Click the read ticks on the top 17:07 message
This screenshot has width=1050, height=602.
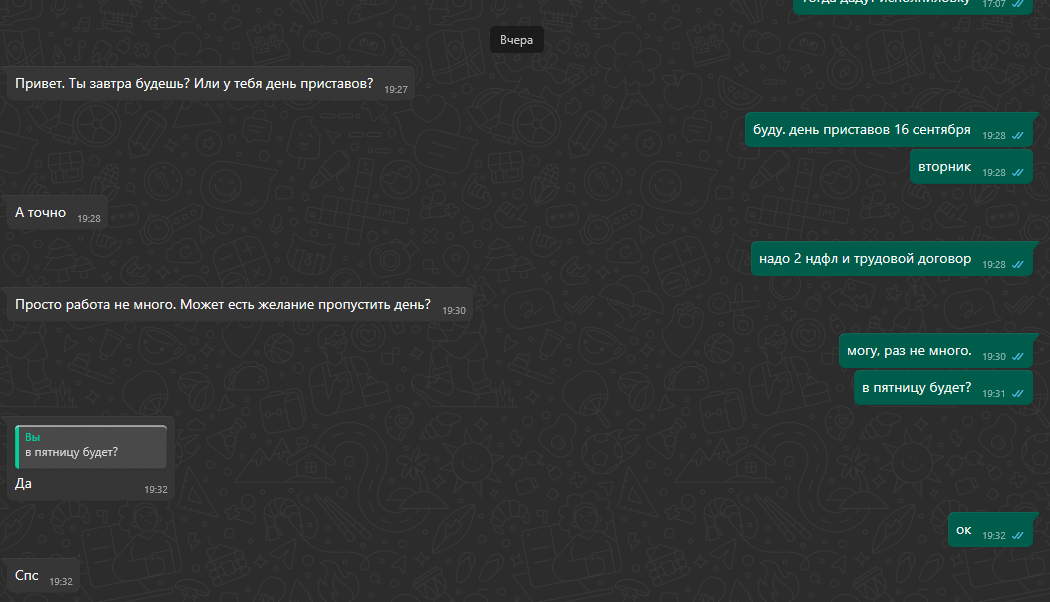1018,4
